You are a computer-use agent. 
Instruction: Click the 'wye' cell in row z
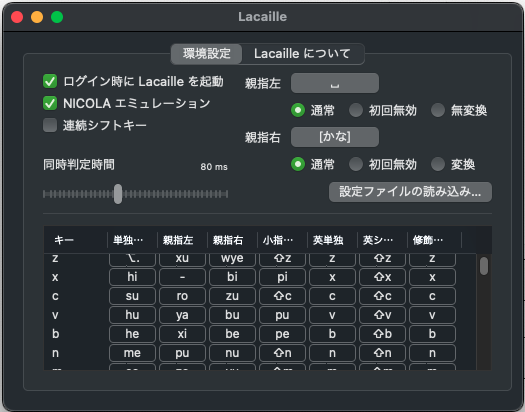click(232, 259)
